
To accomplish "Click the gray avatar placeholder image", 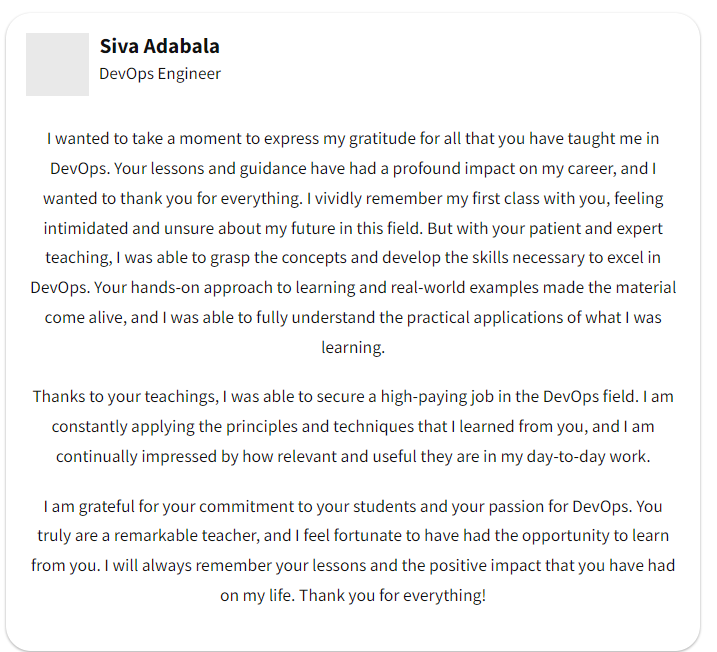I will (57, 64).
